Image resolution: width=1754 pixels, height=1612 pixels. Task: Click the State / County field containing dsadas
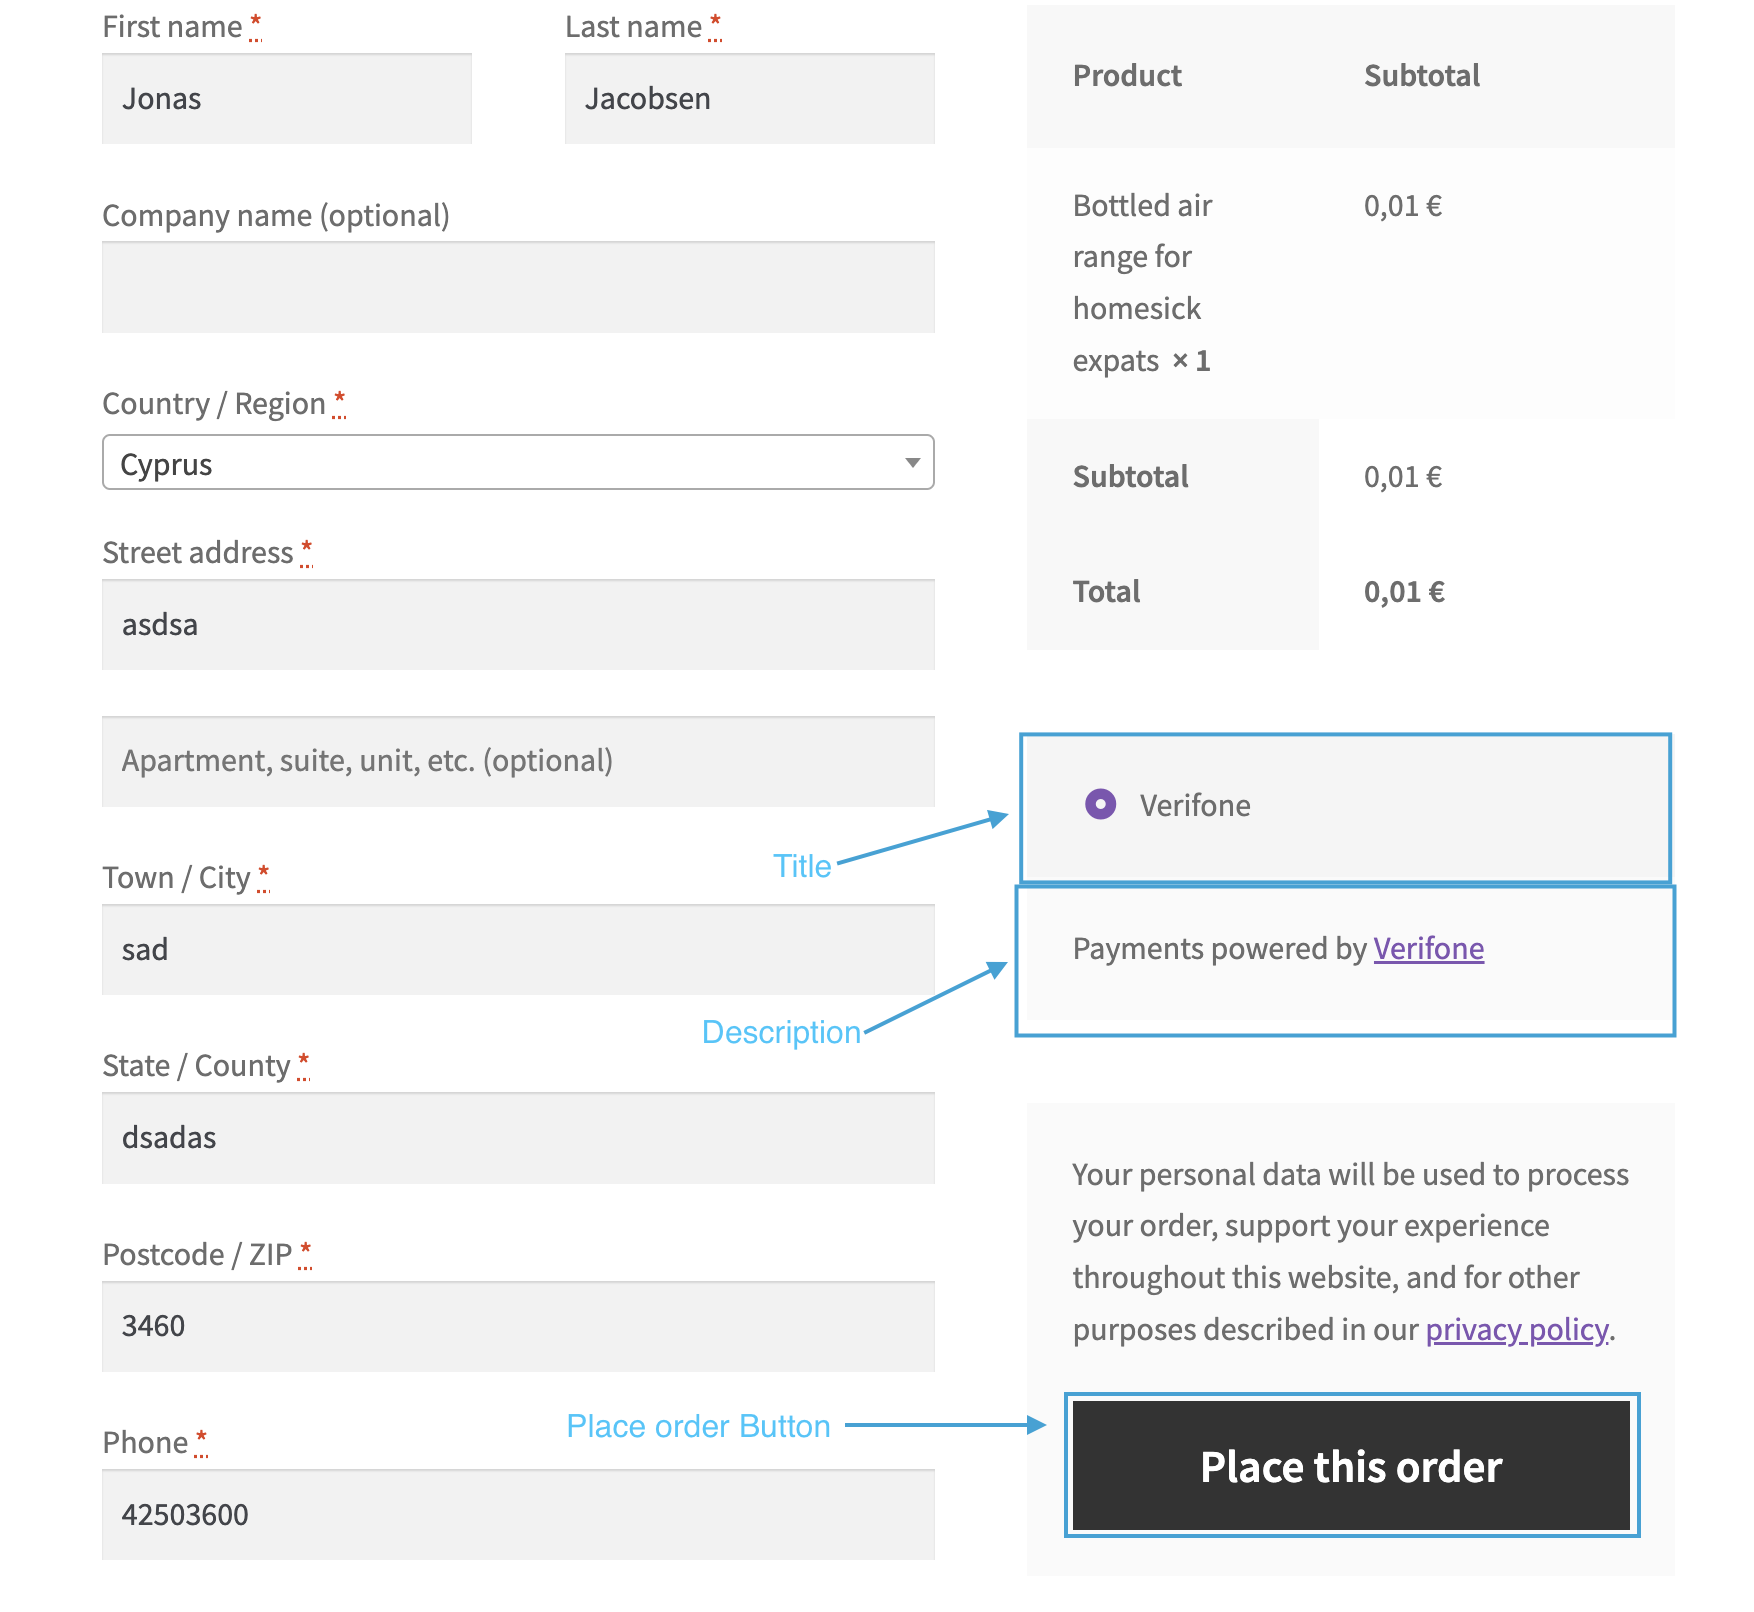[x=518, y=1137]
